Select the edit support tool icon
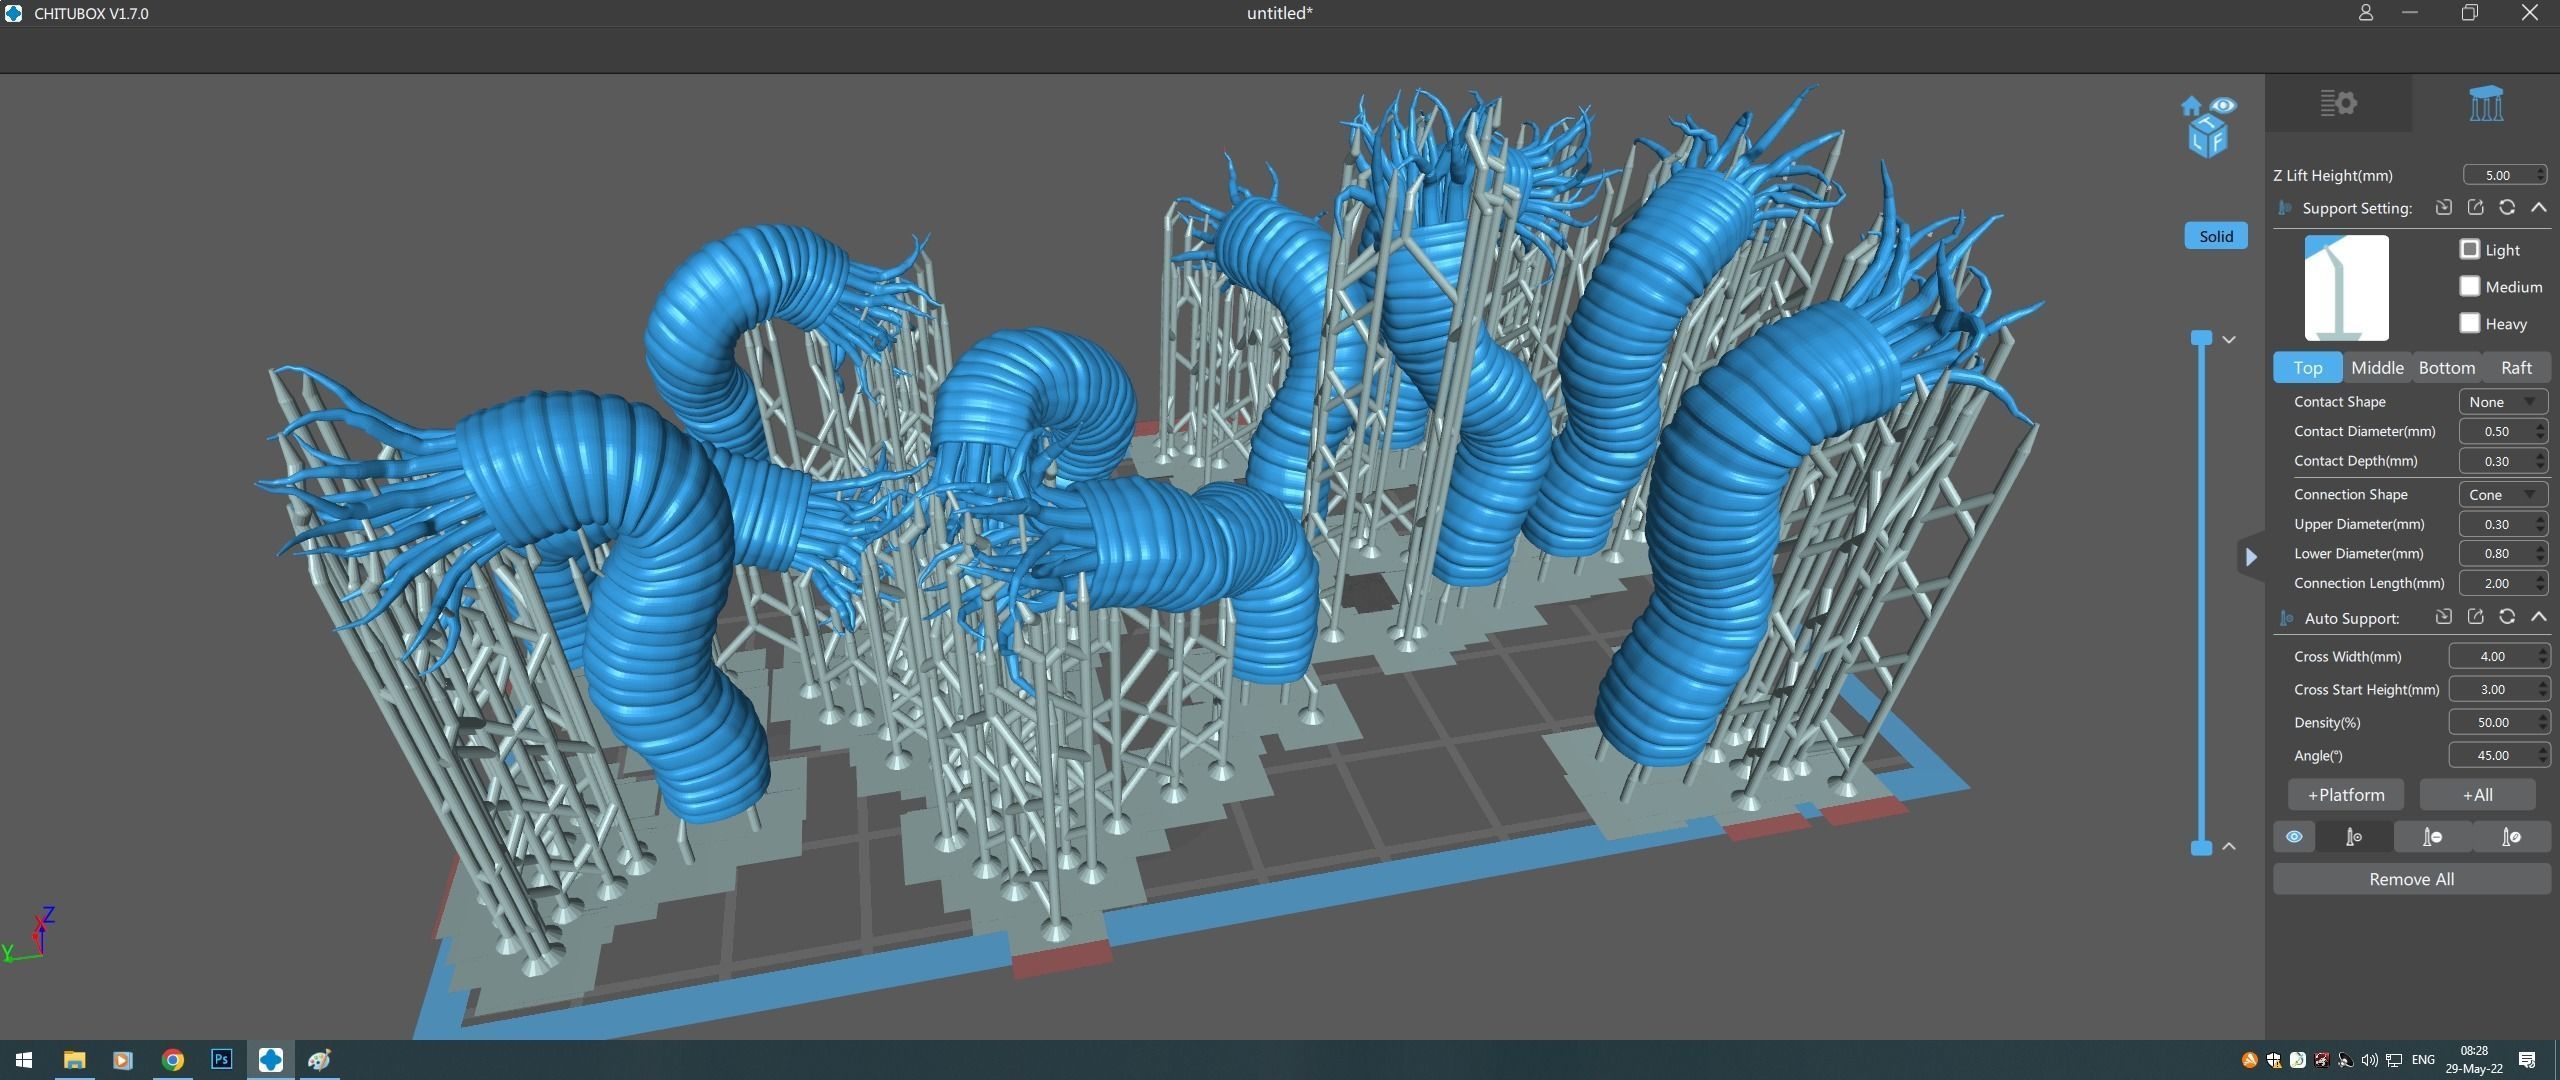The width and height of the screenshot is (2560, 1080). point(2511,837)
